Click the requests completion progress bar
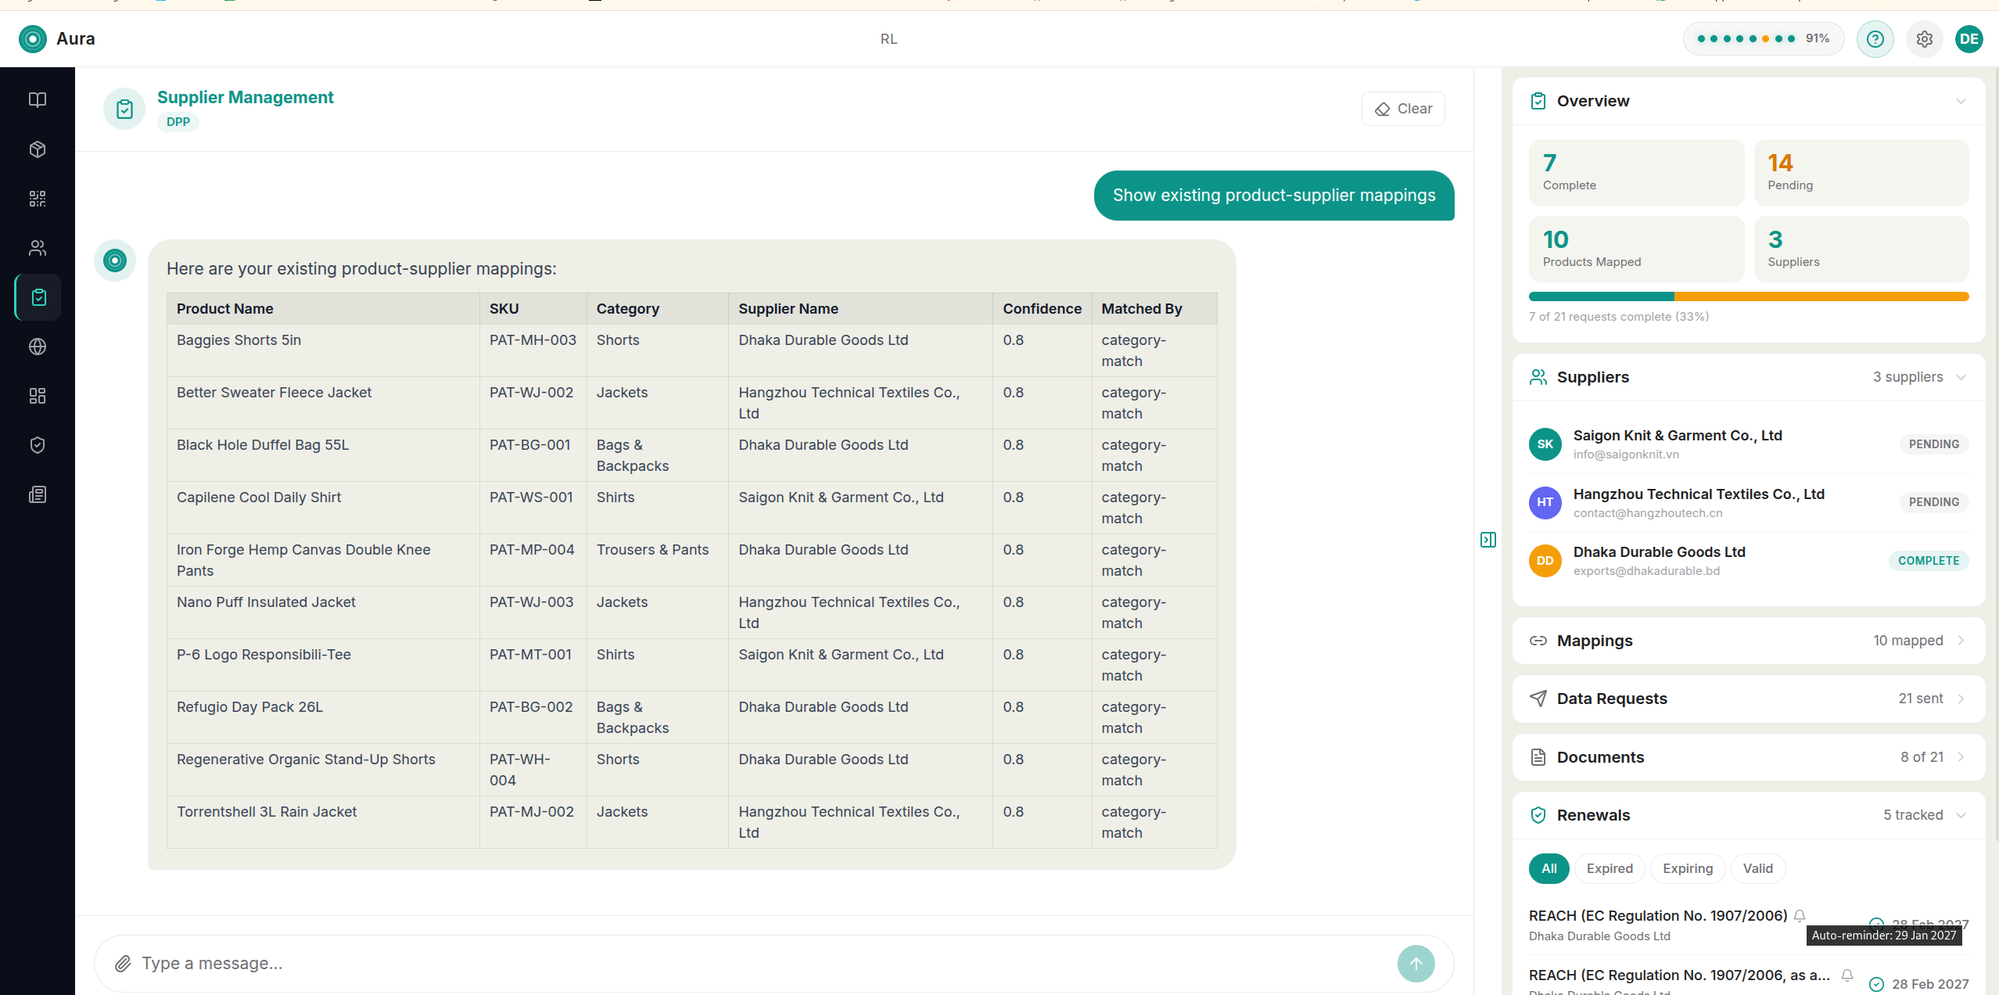1999x995 pixels. [x=1748, y=297]
